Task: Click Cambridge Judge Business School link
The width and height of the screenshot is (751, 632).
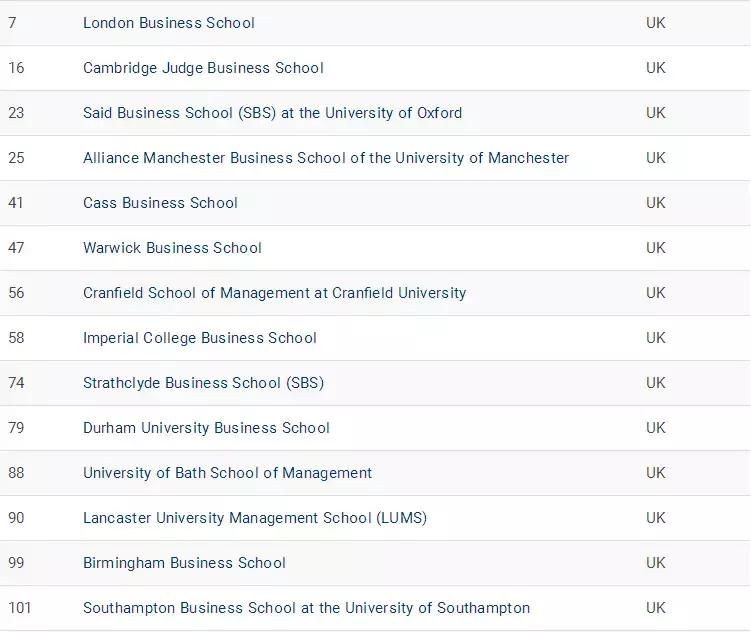Action: [x=203, y=68]
